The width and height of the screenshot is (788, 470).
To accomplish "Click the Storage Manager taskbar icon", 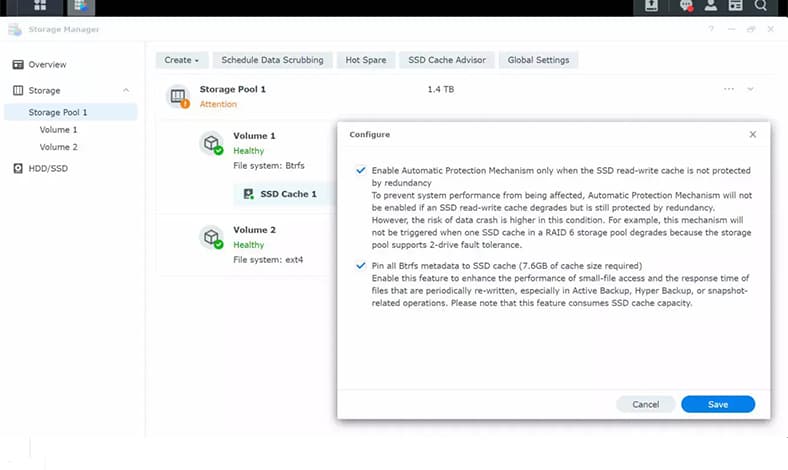I will pyautogui.click(x=80, y=6).
